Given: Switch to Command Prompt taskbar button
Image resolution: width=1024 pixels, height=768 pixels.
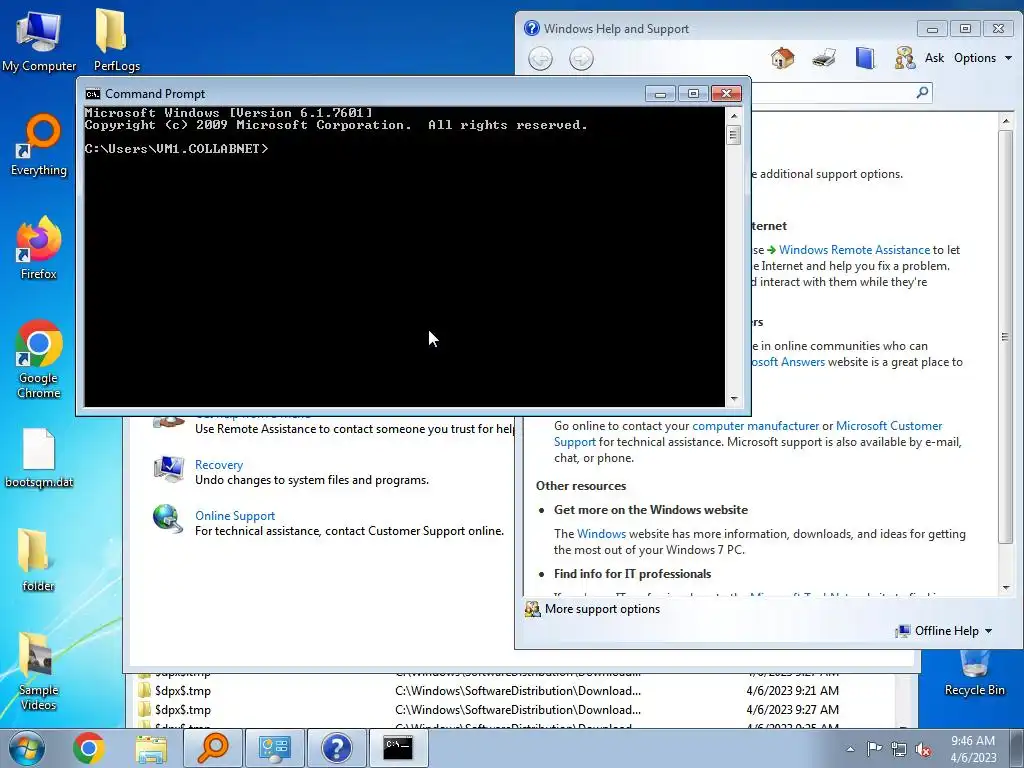Looking at the screenshot, I should (x=398, y=748).
